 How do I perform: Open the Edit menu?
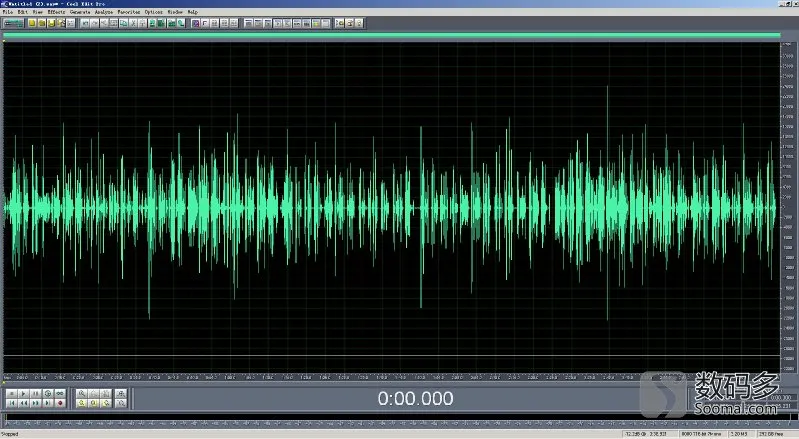pyautogui.click(x=23, y=12)
